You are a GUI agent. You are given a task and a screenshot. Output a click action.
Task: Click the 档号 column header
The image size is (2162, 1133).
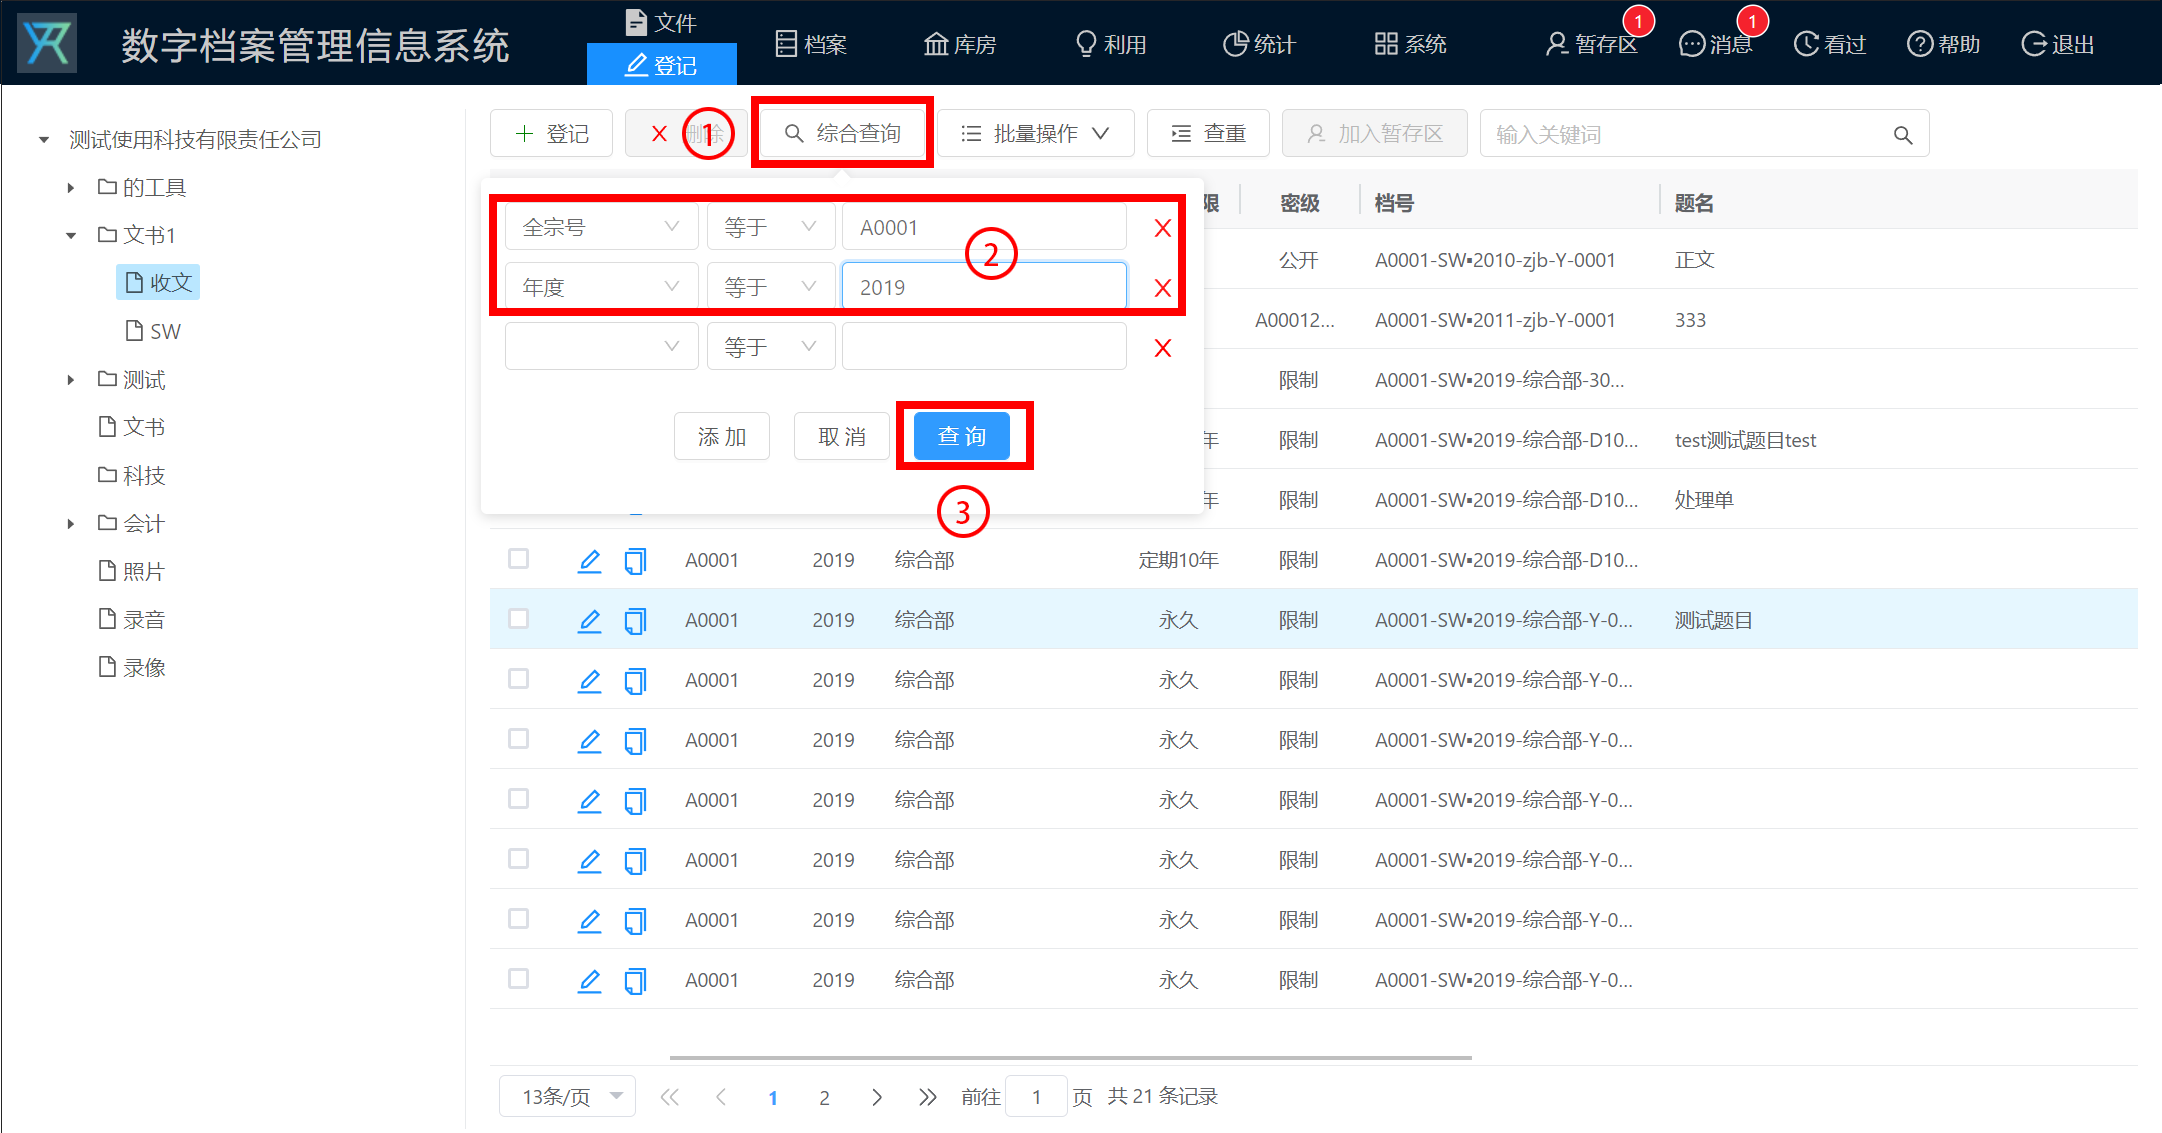[1394, 203]
